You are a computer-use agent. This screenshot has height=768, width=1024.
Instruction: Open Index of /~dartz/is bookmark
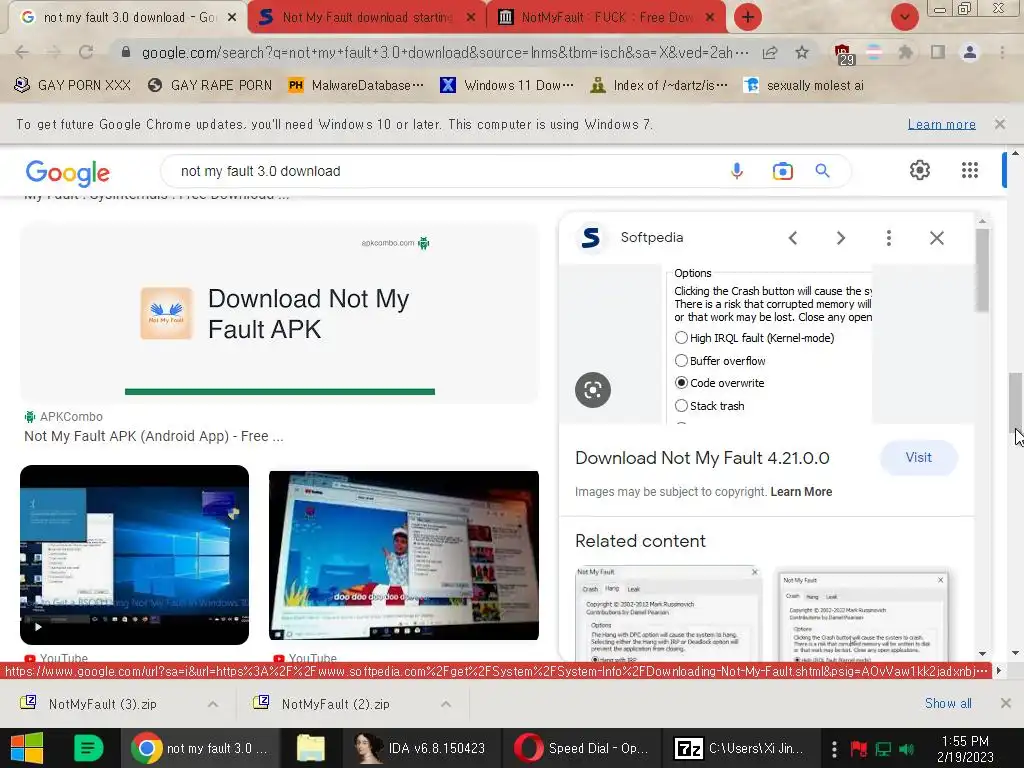pyautogui.click(x=658, y=85)
